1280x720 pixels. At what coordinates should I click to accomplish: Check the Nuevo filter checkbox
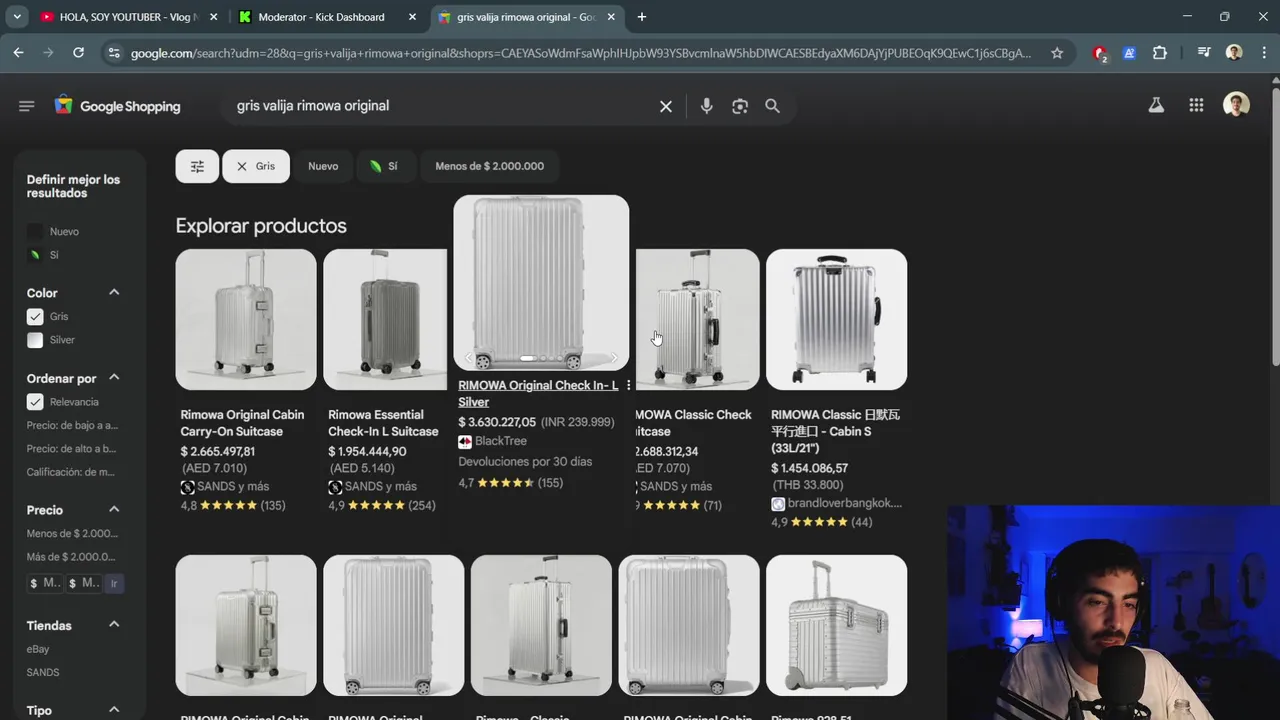35,231
